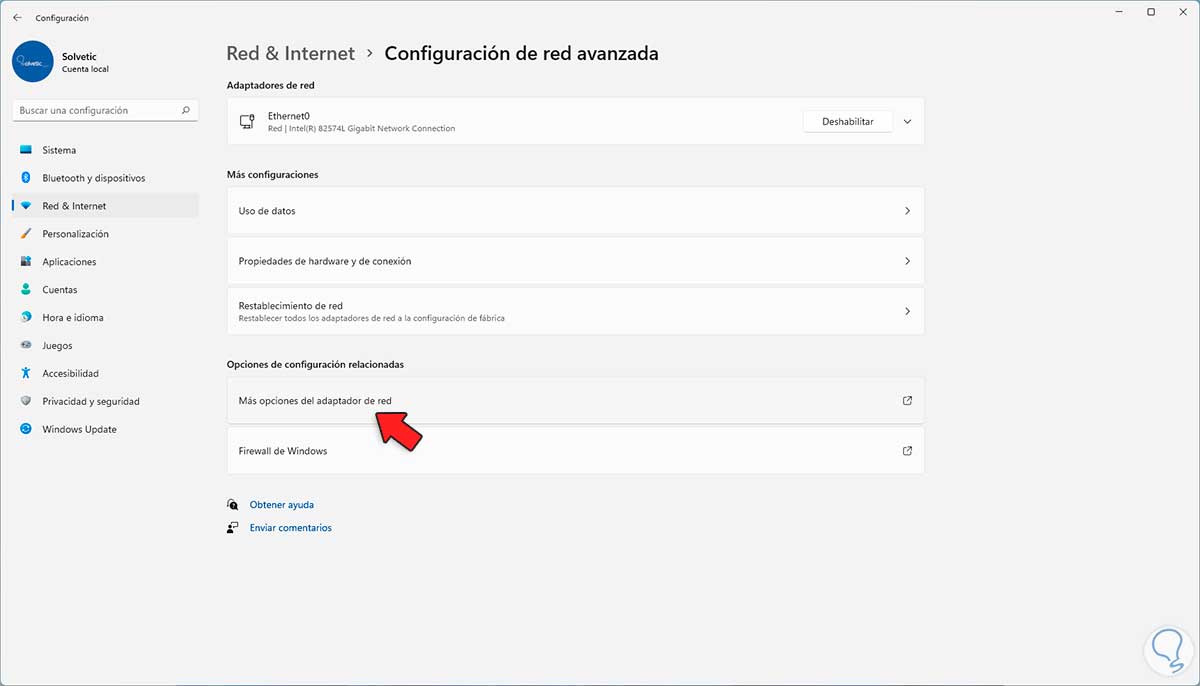Image resolution: width=1200 pixels, height=686 pixels.
Task: Open Aplicaciones settings page
Action: tap(106, 262)
